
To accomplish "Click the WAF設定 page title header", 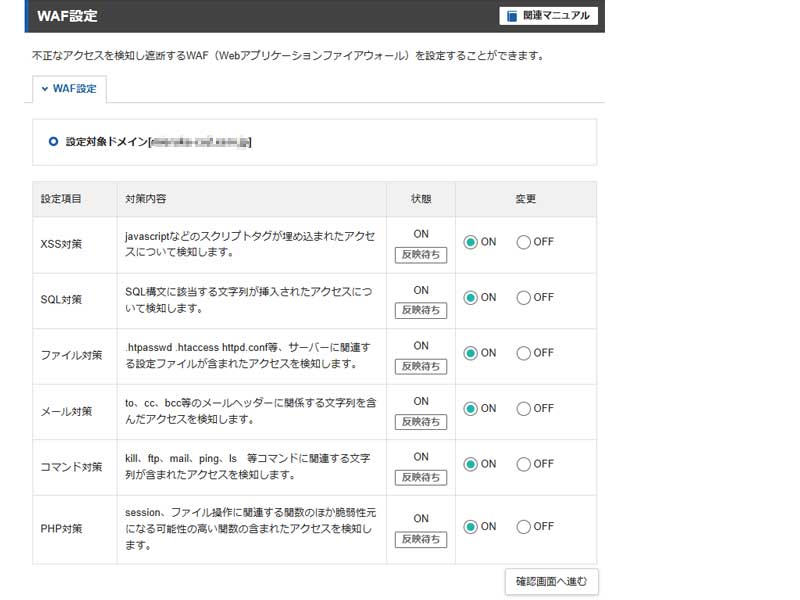I will click(67, 16).
